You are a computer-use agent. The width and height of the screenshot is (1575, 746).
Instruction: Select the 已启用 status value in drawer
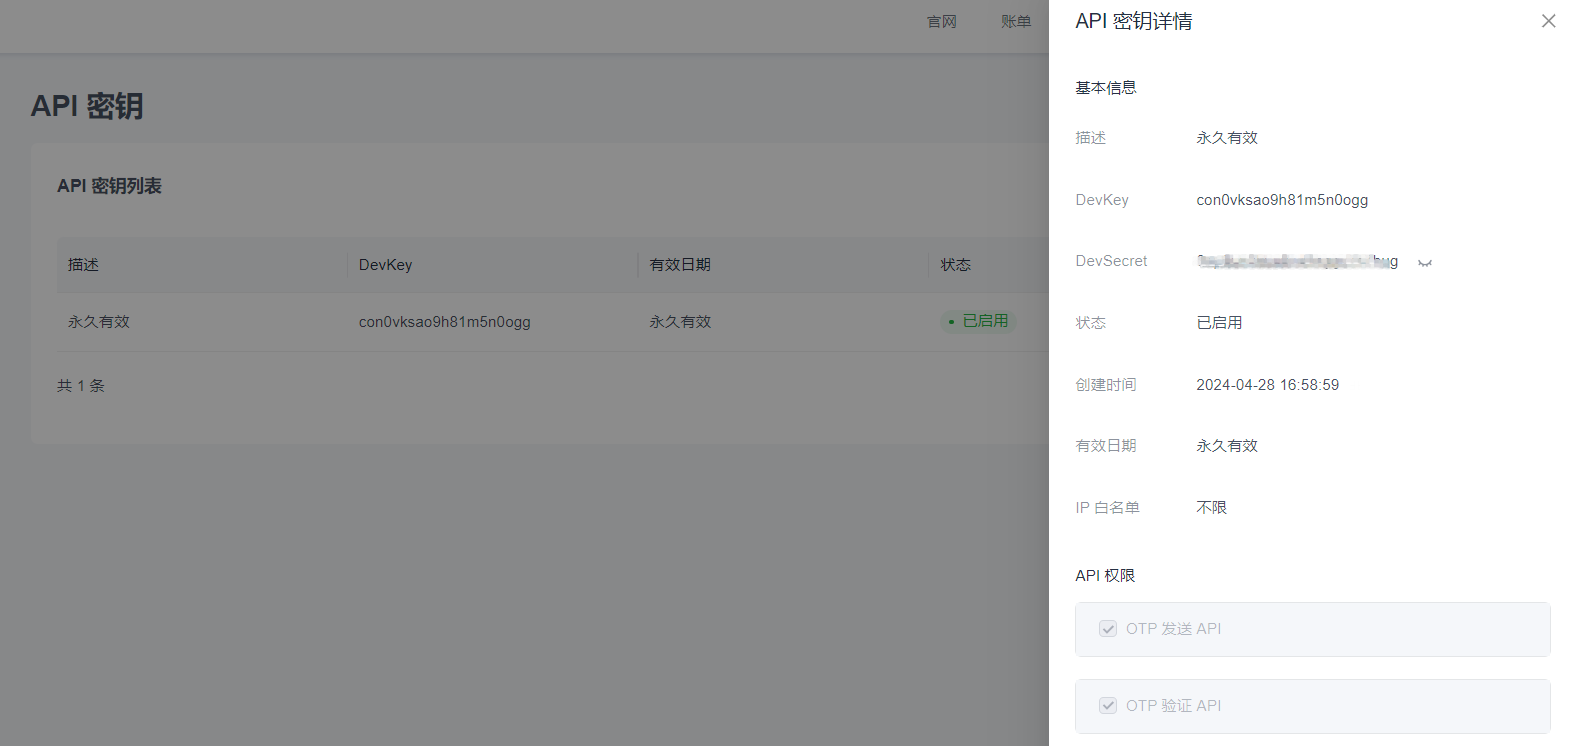tap(1220, 323)
